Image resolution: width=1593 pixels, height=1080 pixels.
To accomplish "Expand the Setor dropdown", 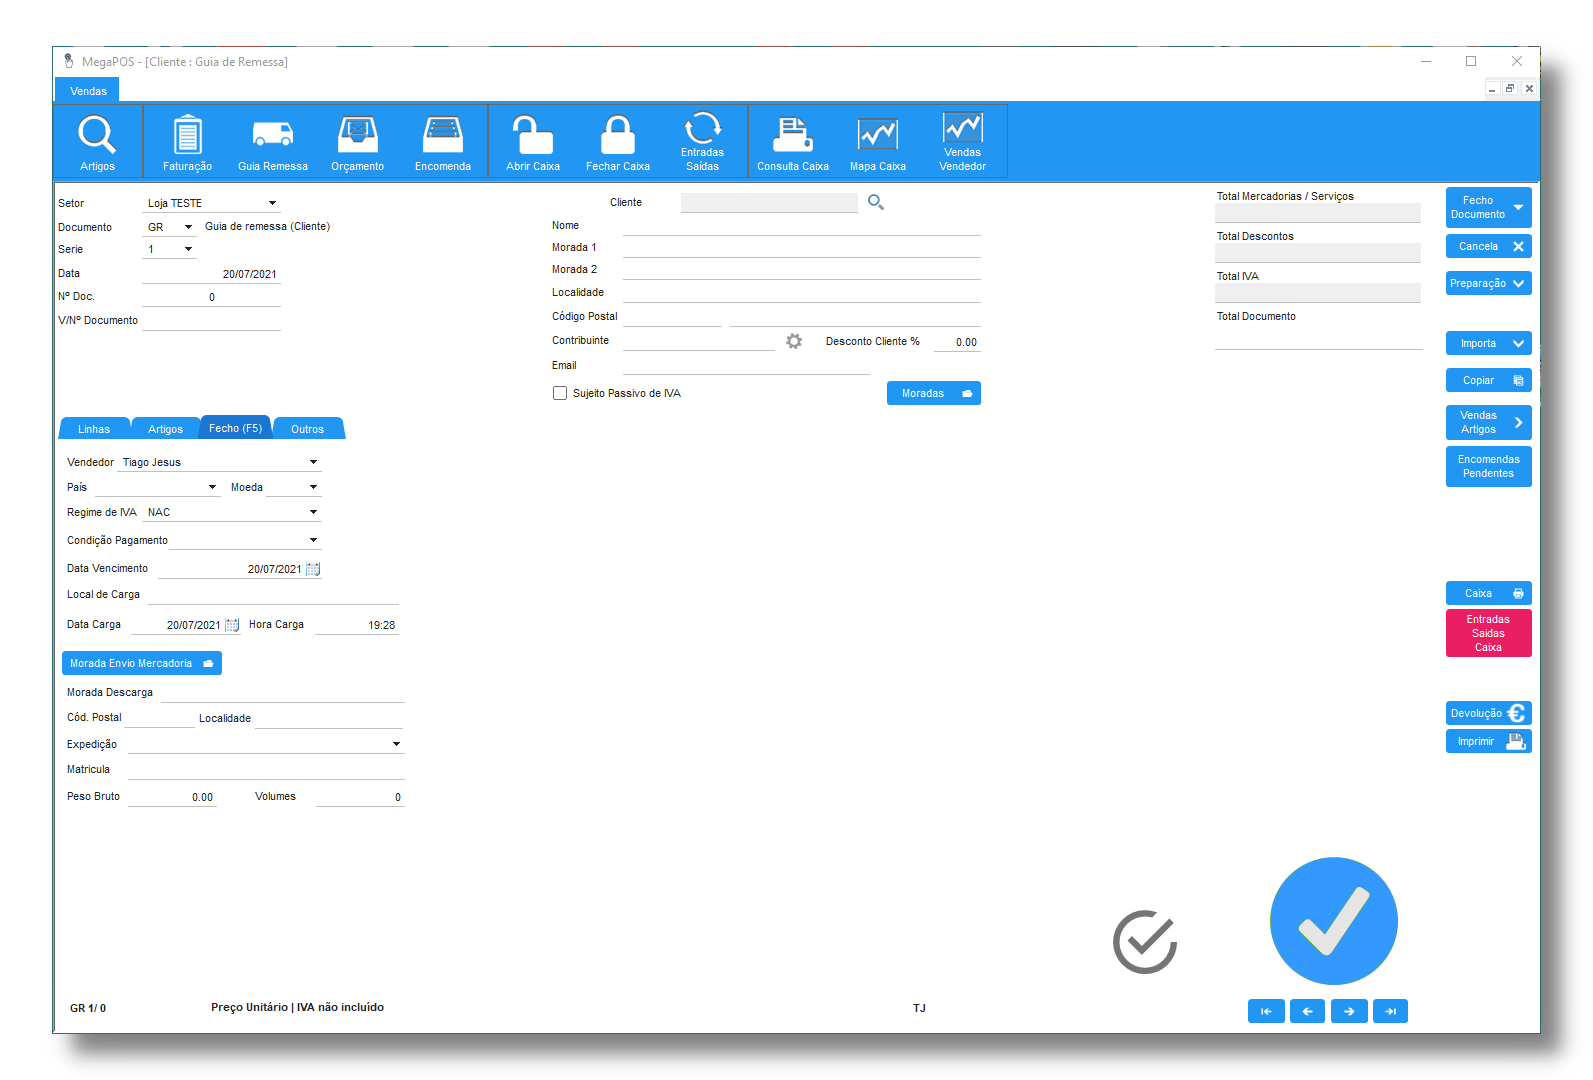I will coord(272,203).
